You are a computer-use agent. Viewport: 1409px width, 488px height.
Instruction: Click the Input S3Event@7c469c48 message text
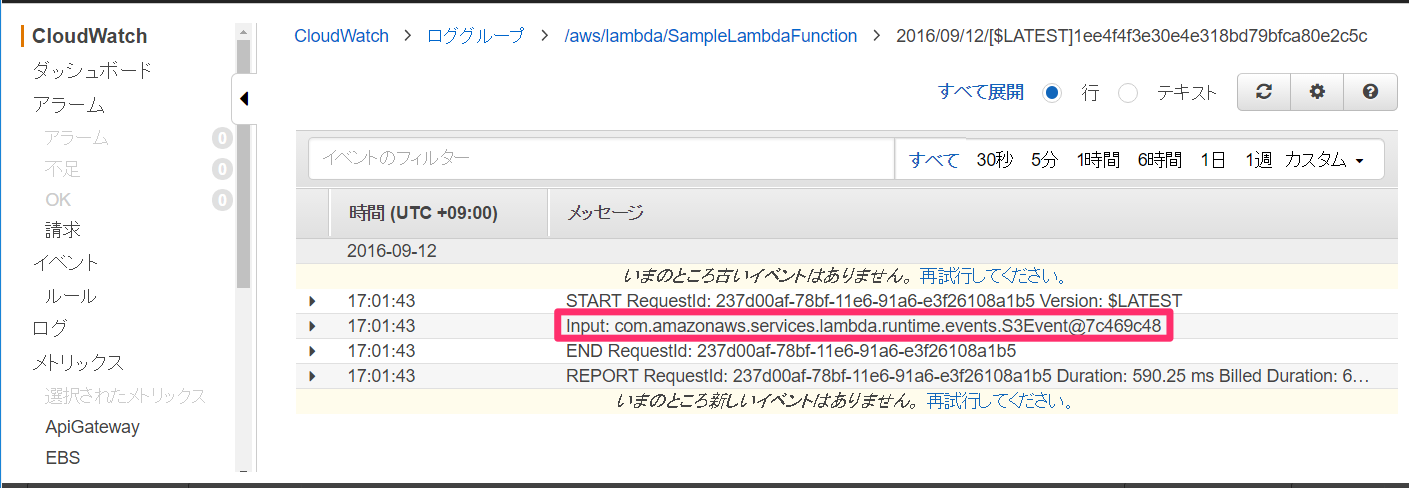click(x=863, y=326)
